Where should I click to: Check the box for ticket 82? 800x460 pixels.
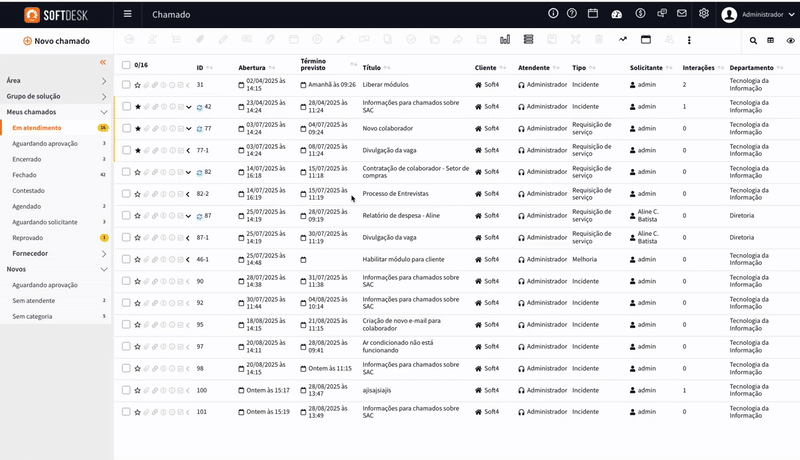pyautogui.click(x=126, y=172)
